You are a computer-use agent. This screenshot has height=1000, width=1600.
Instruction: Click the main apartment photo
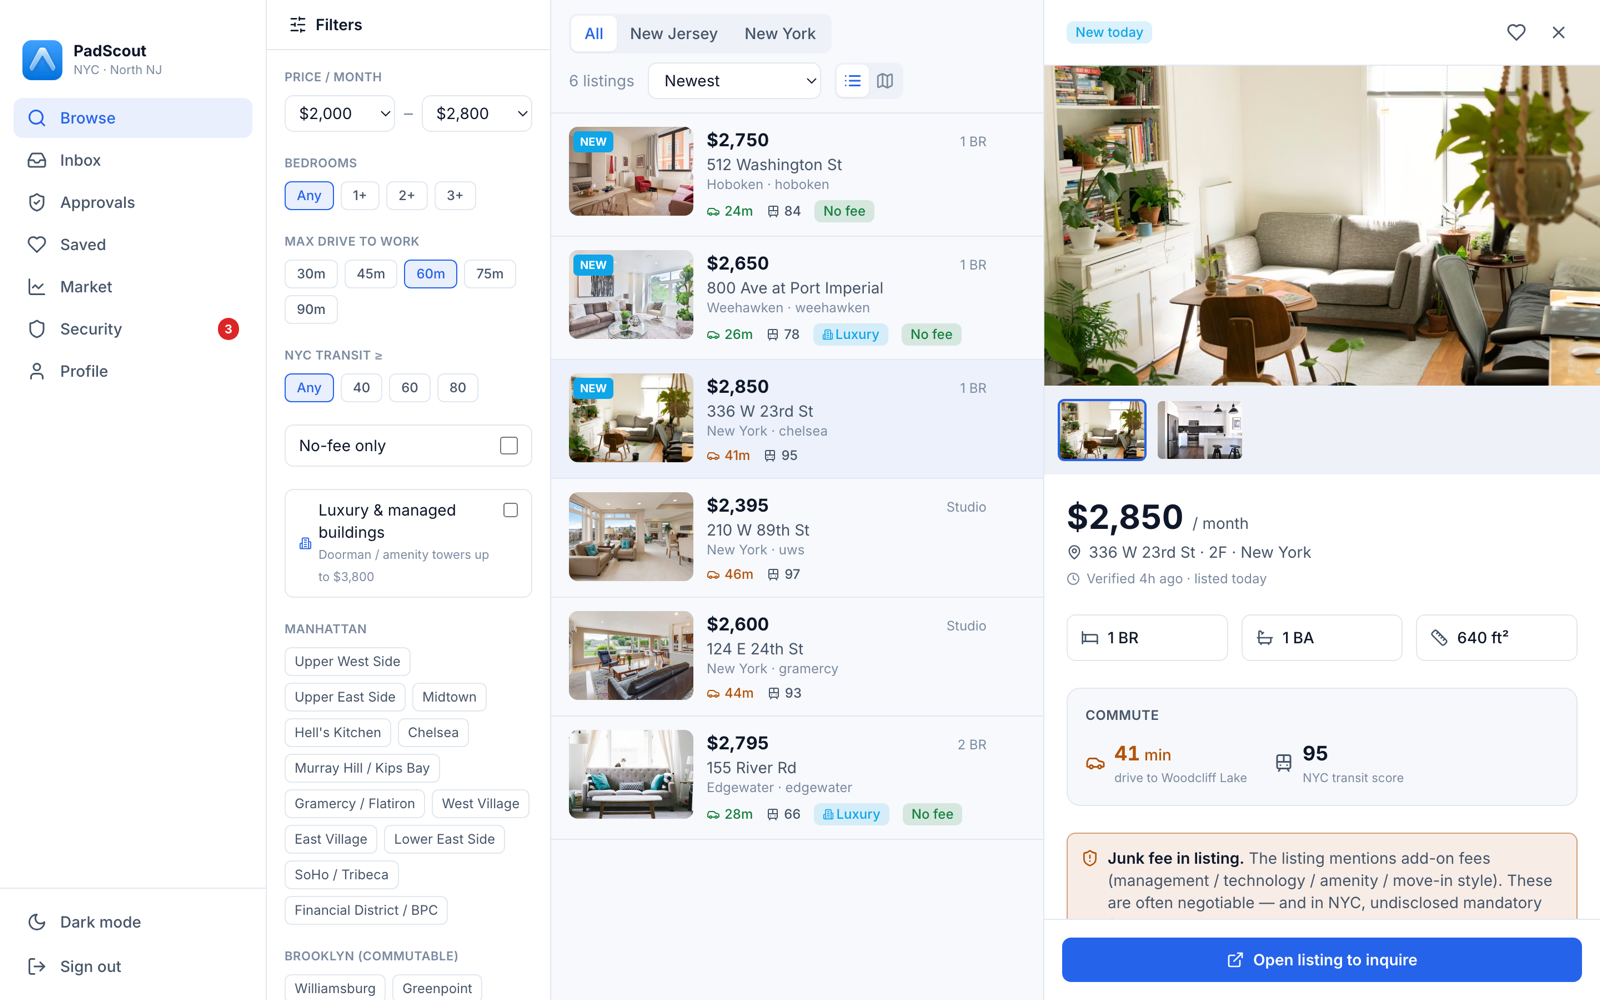[x=1321, y=226]
